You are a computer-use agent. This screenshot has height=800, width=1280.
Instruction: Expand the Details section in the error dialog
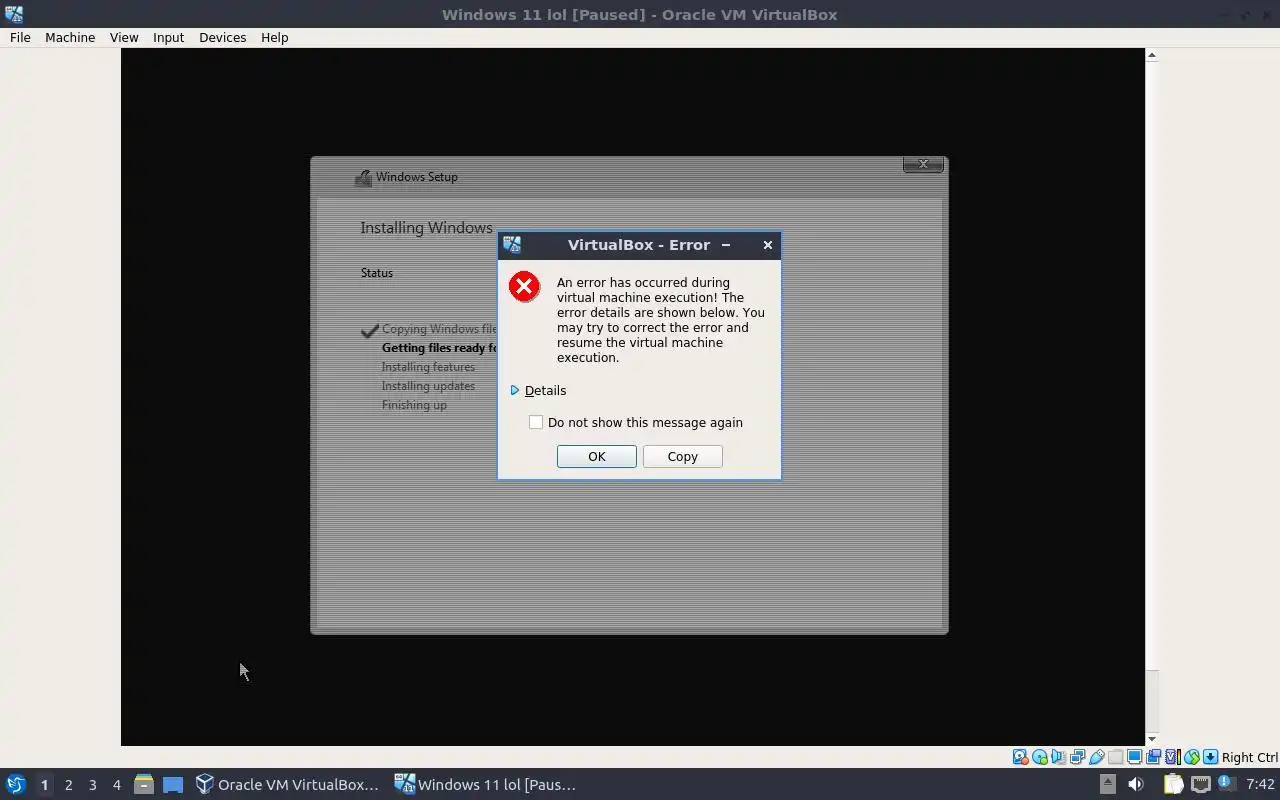(x=538, y=390)
